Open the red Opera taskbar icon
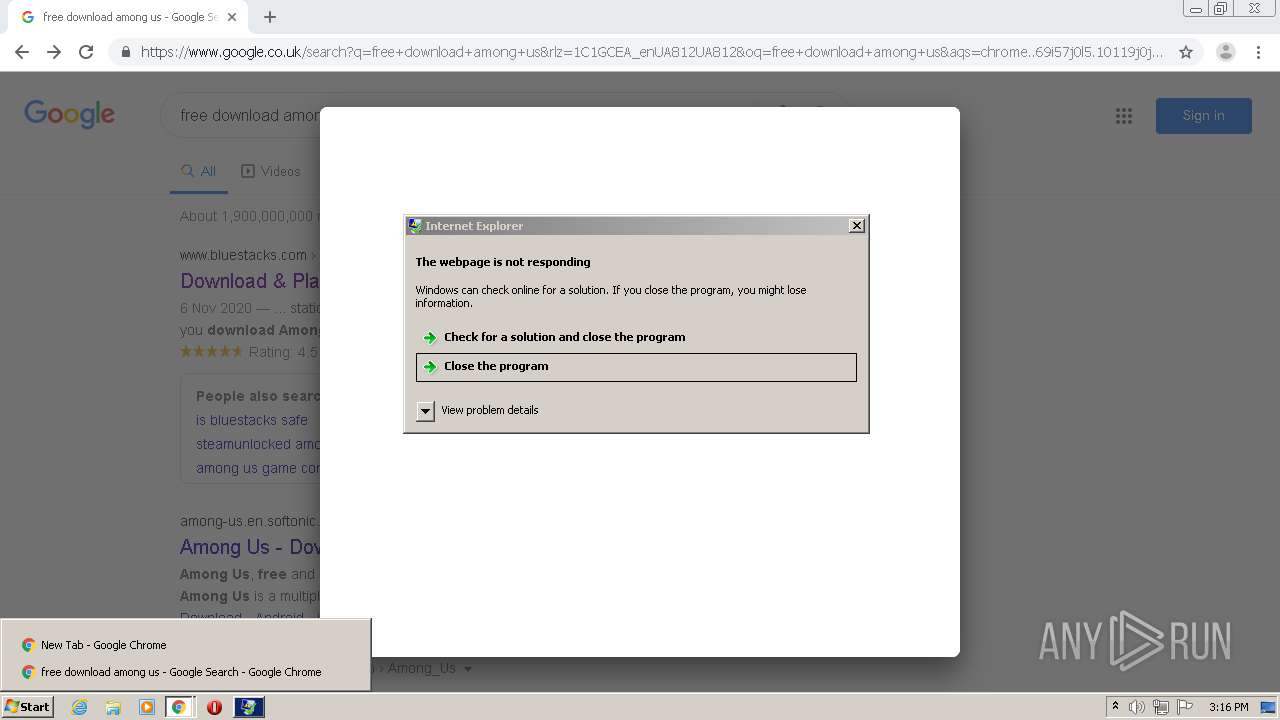 point(214,707)
